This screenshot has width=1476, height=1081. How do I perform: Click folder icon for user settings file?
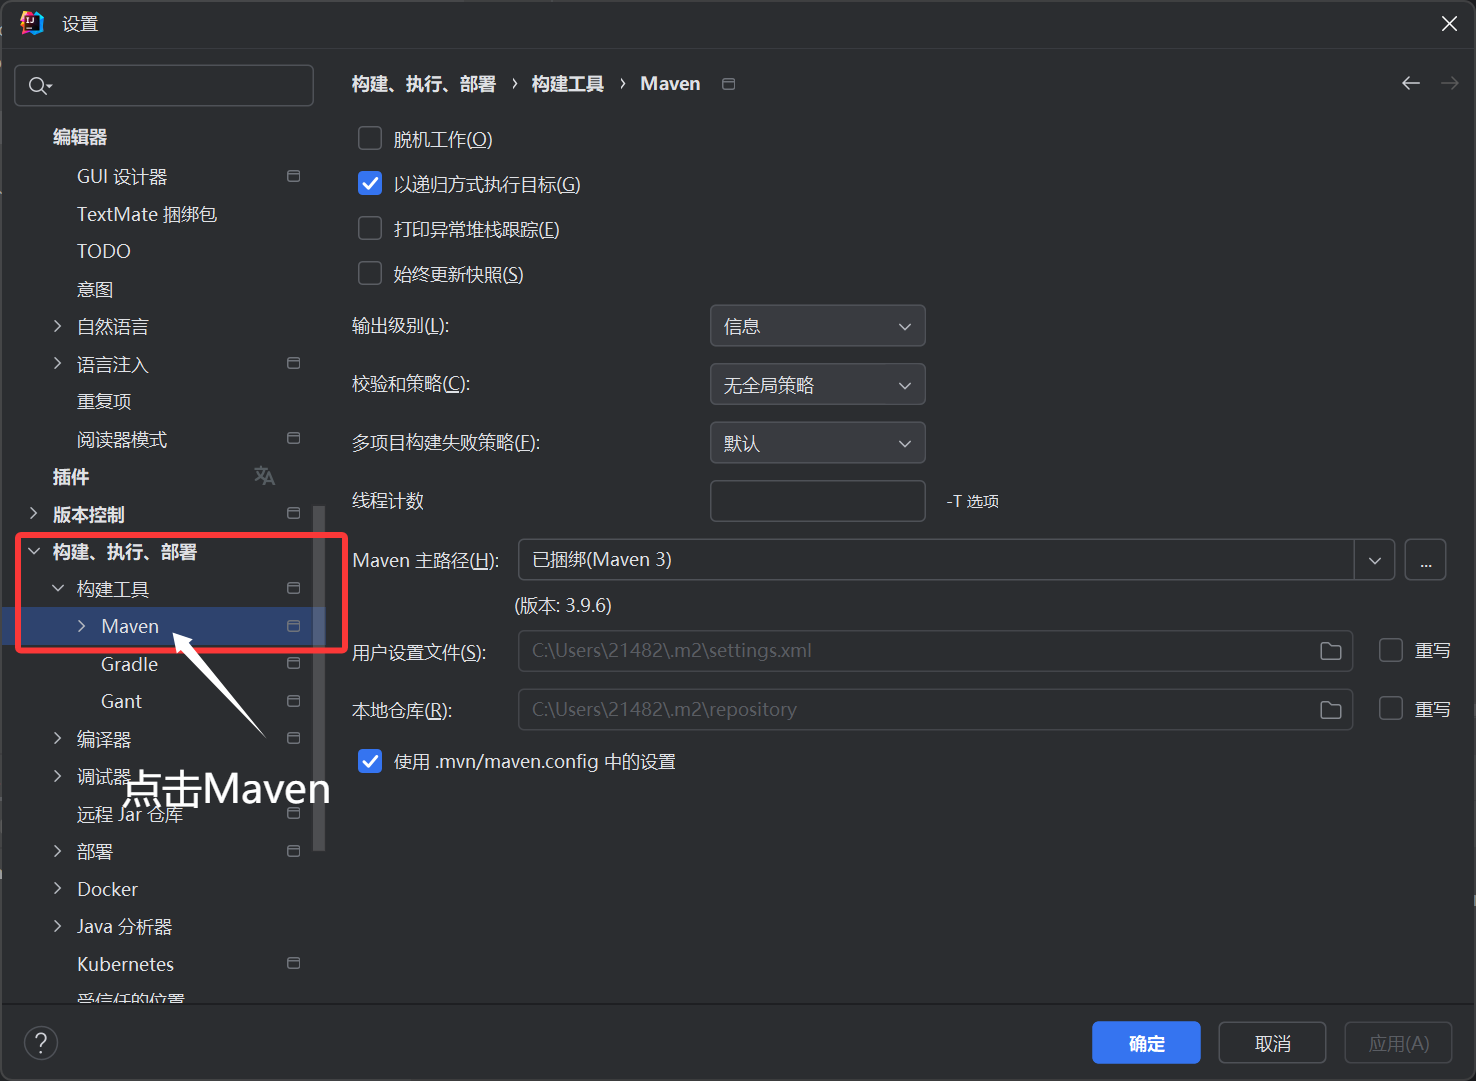[1330, 651]
